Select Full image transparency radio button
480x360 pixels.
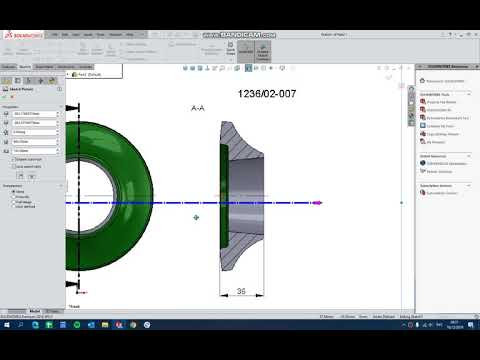point(14,202)
